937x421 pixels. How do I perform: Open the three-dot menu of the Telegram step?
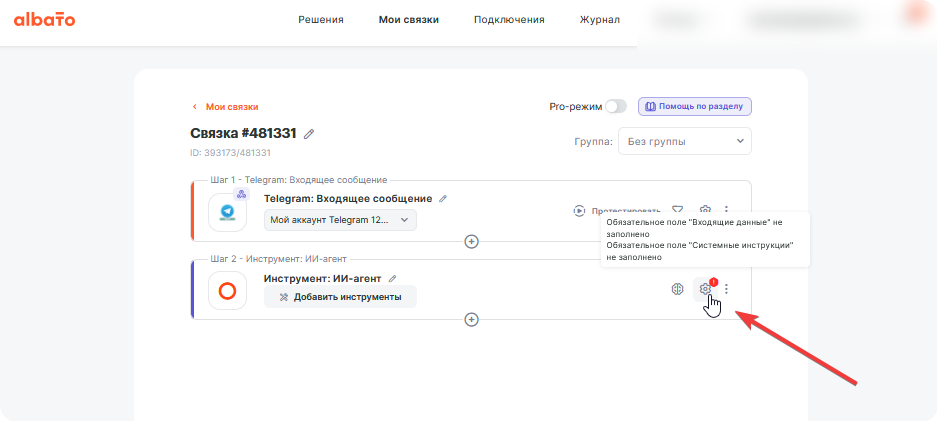click(726, 210)
